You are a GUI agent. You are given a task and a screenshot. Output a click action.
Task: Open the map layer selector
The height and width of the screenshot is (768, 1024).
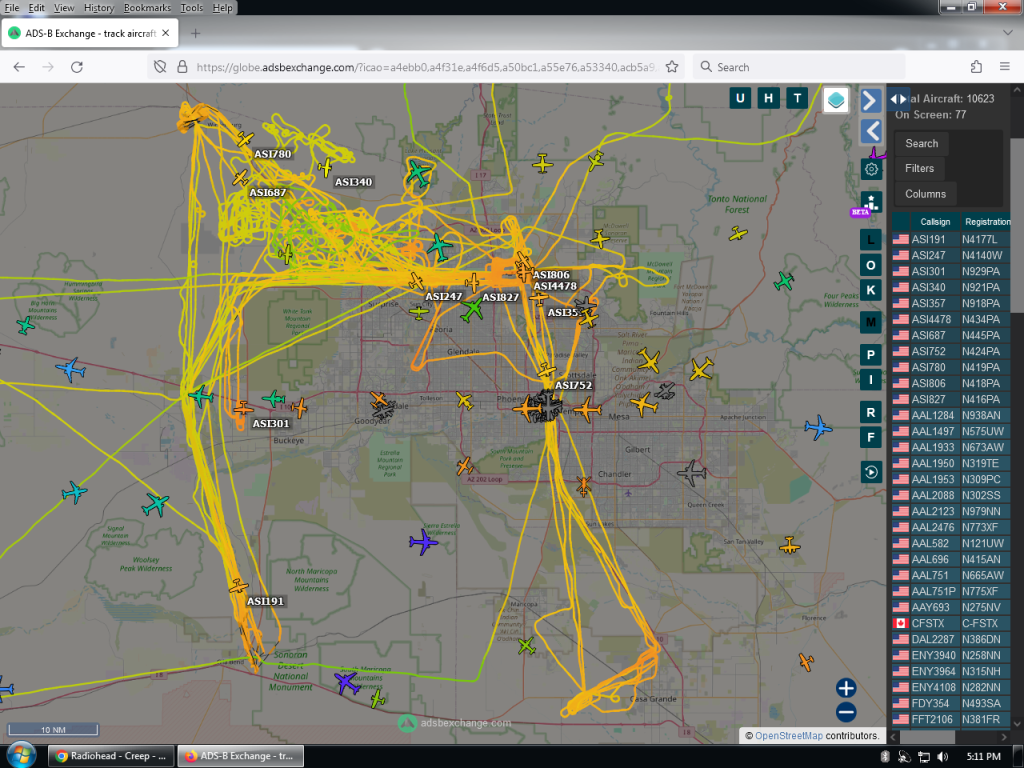coord(836,100)
